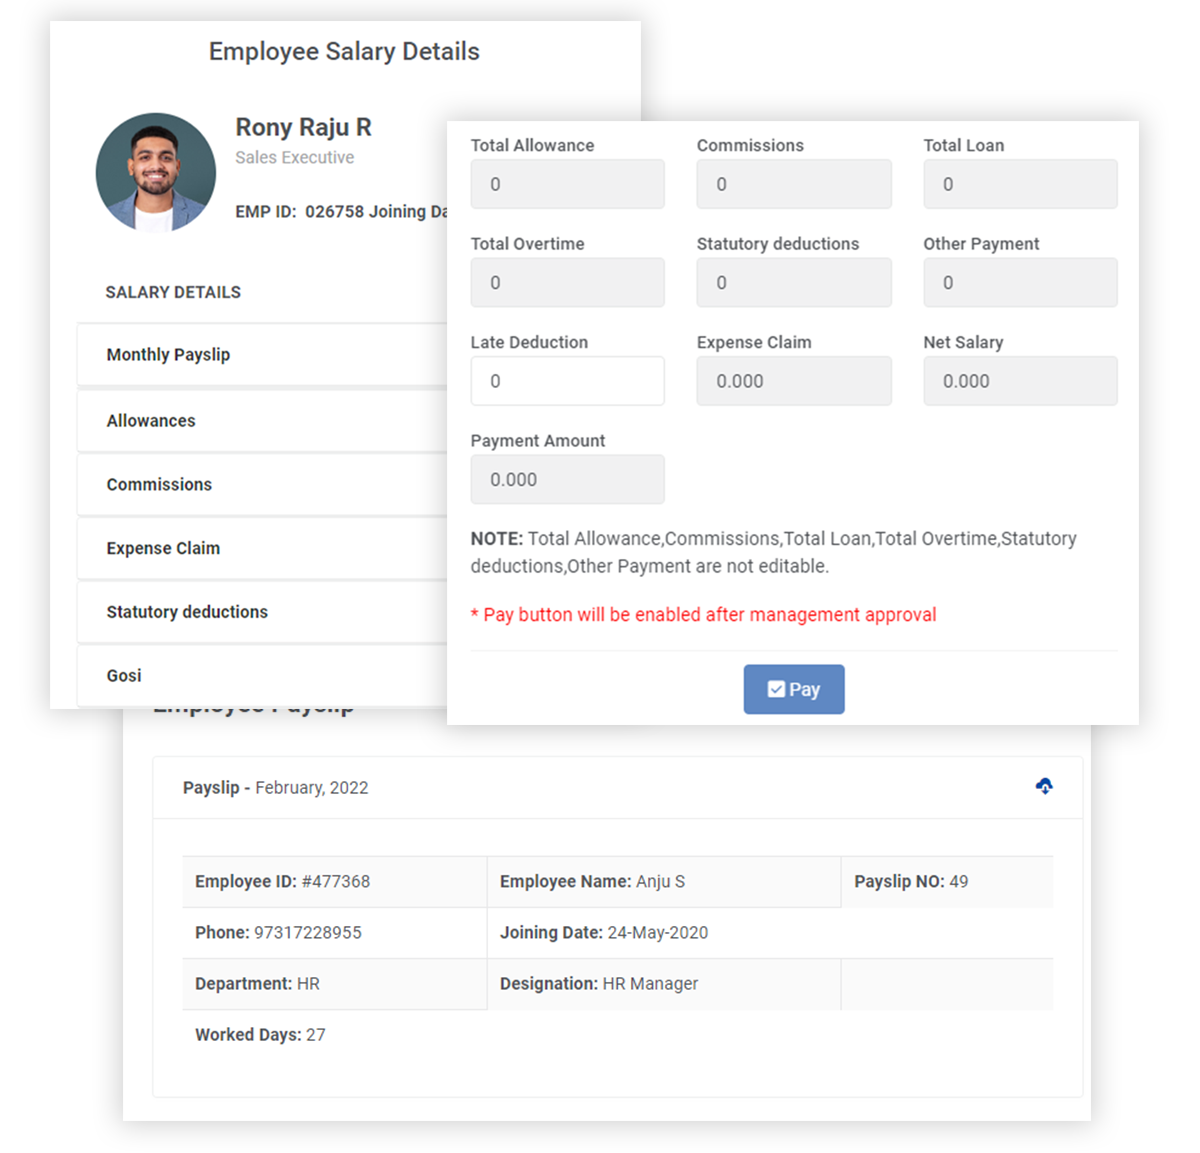This screenshot has height=1153, width=1200.
Task: Click the Payment Amount input
Action: [x=567, y=479]
